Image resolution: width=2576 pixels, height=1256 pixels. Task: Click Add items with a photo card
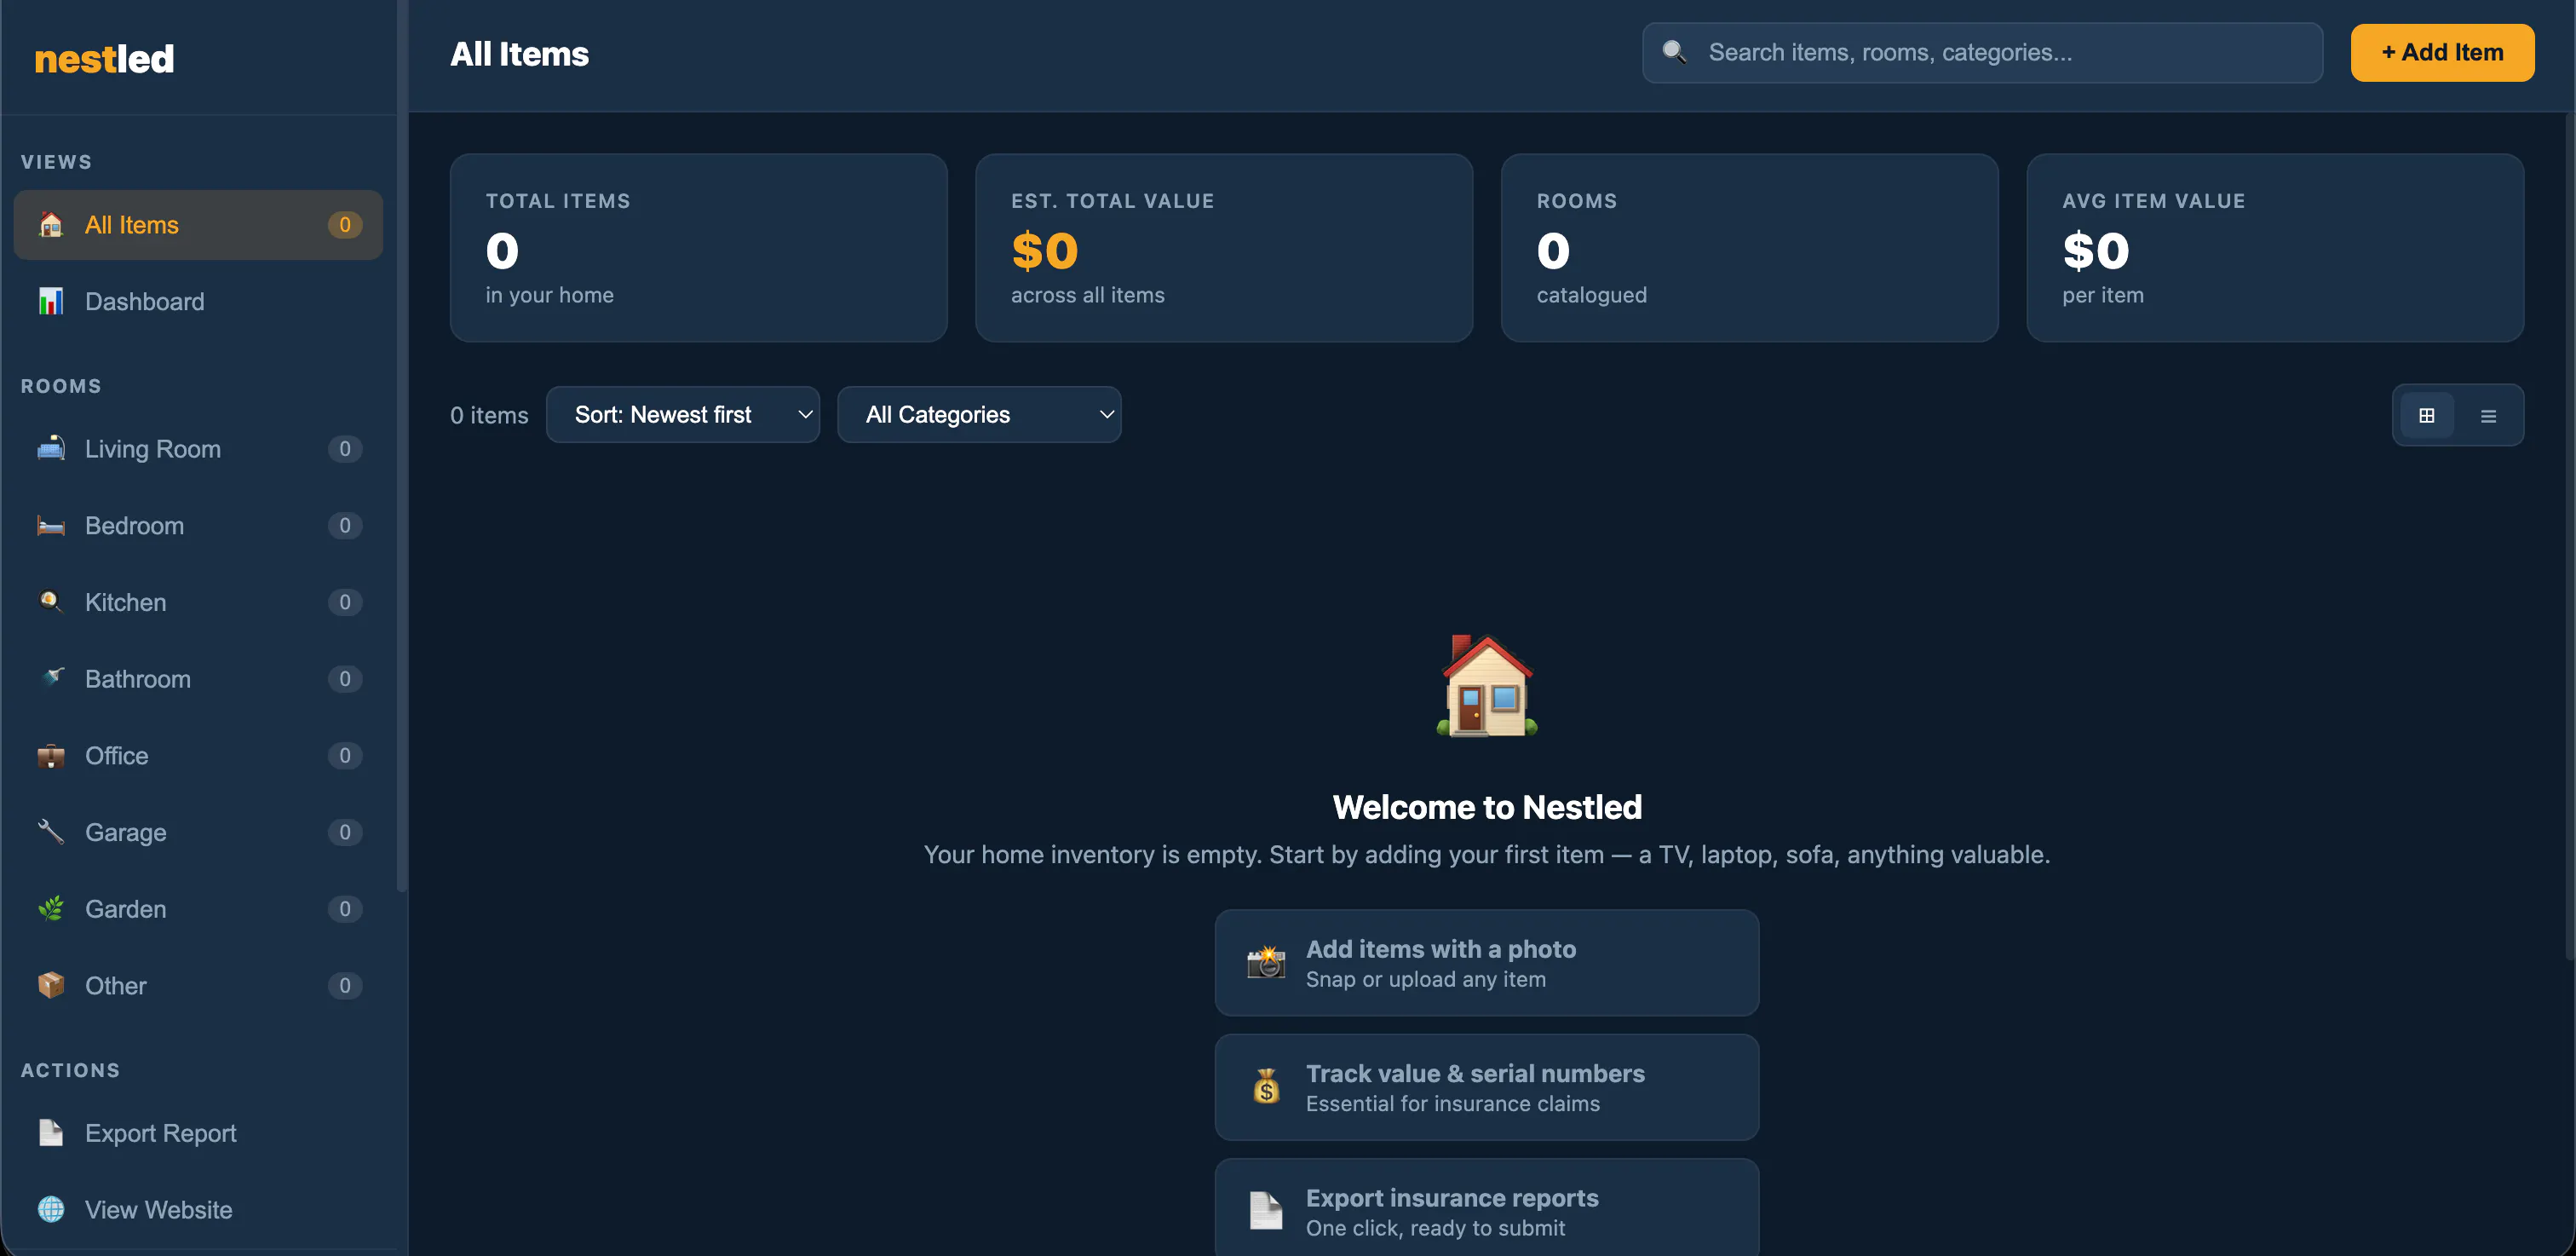(x=1487, y=963)
